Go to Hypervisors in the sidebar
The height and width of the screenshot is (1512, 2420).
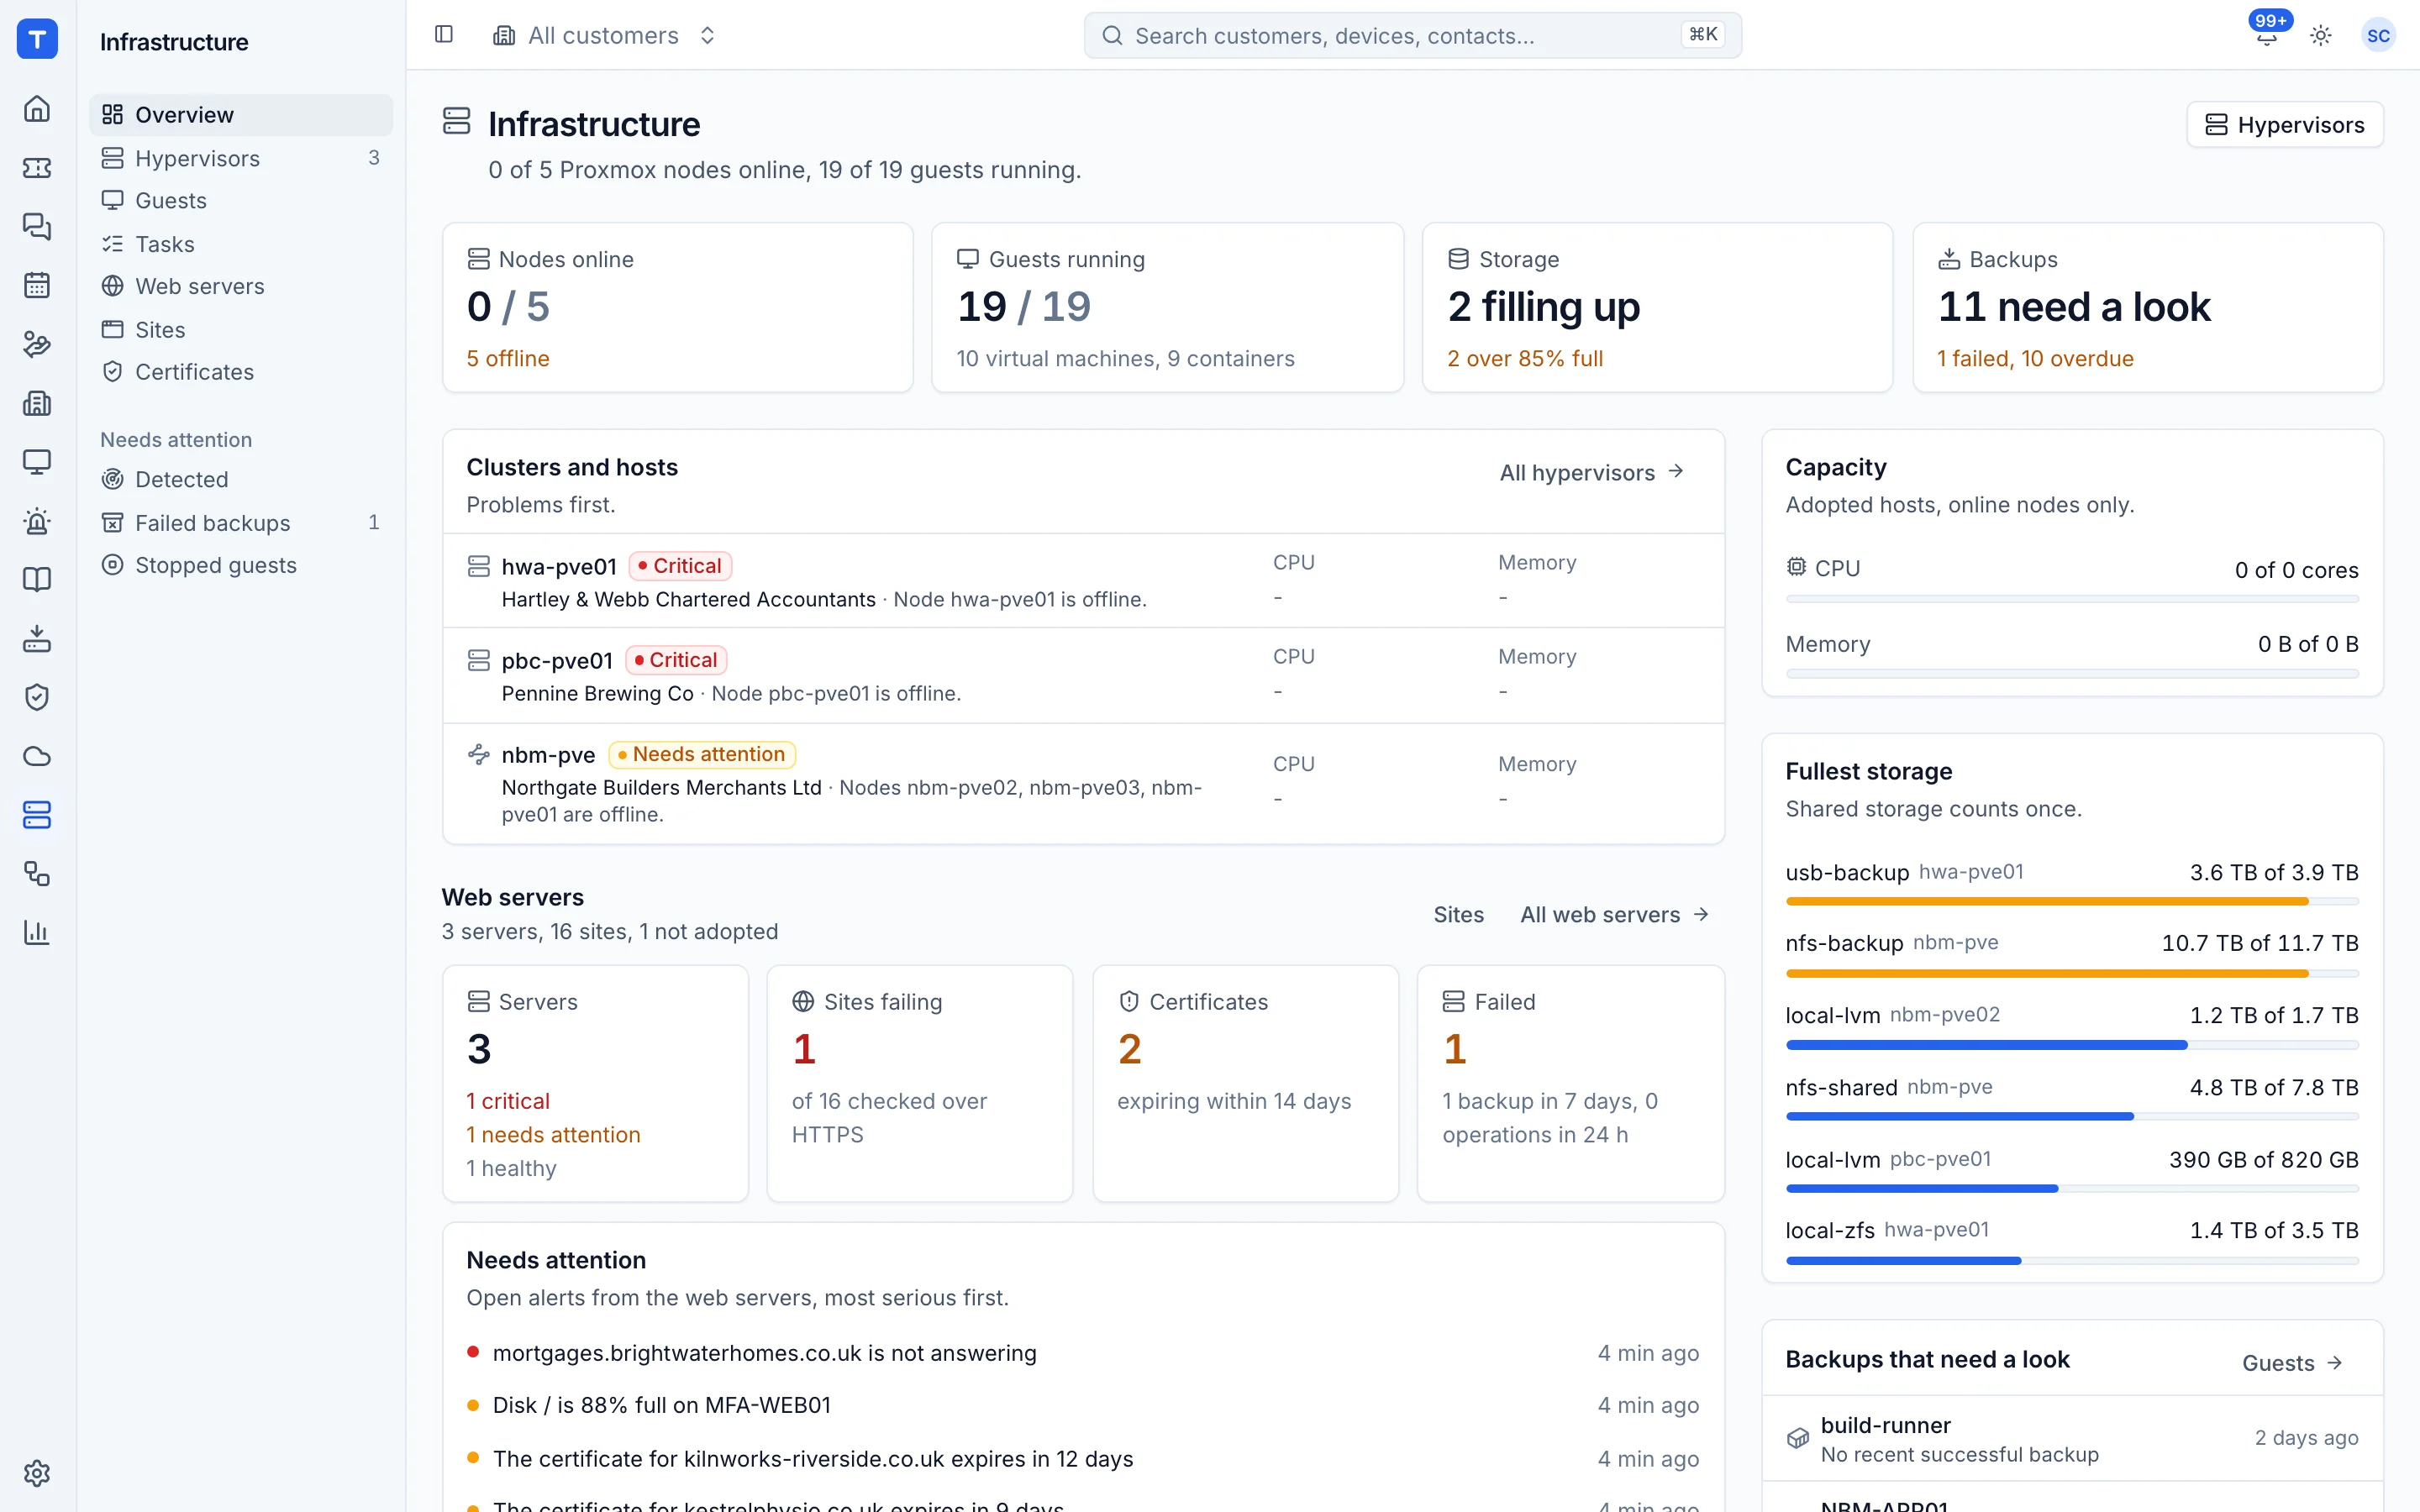pos(241,158)
